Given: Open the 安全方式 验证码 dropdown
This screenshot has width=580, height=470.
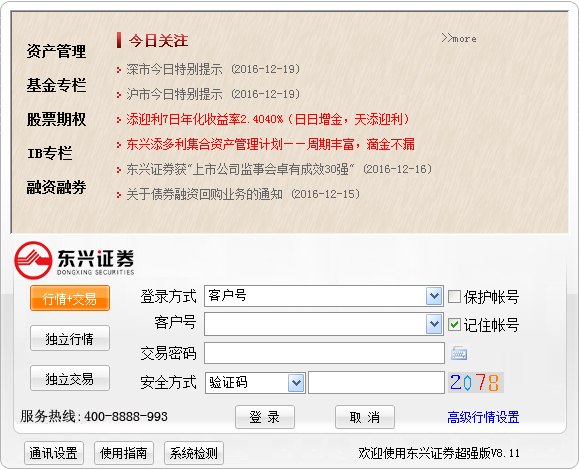Looking at the screenshot, I should coord(296,383).
